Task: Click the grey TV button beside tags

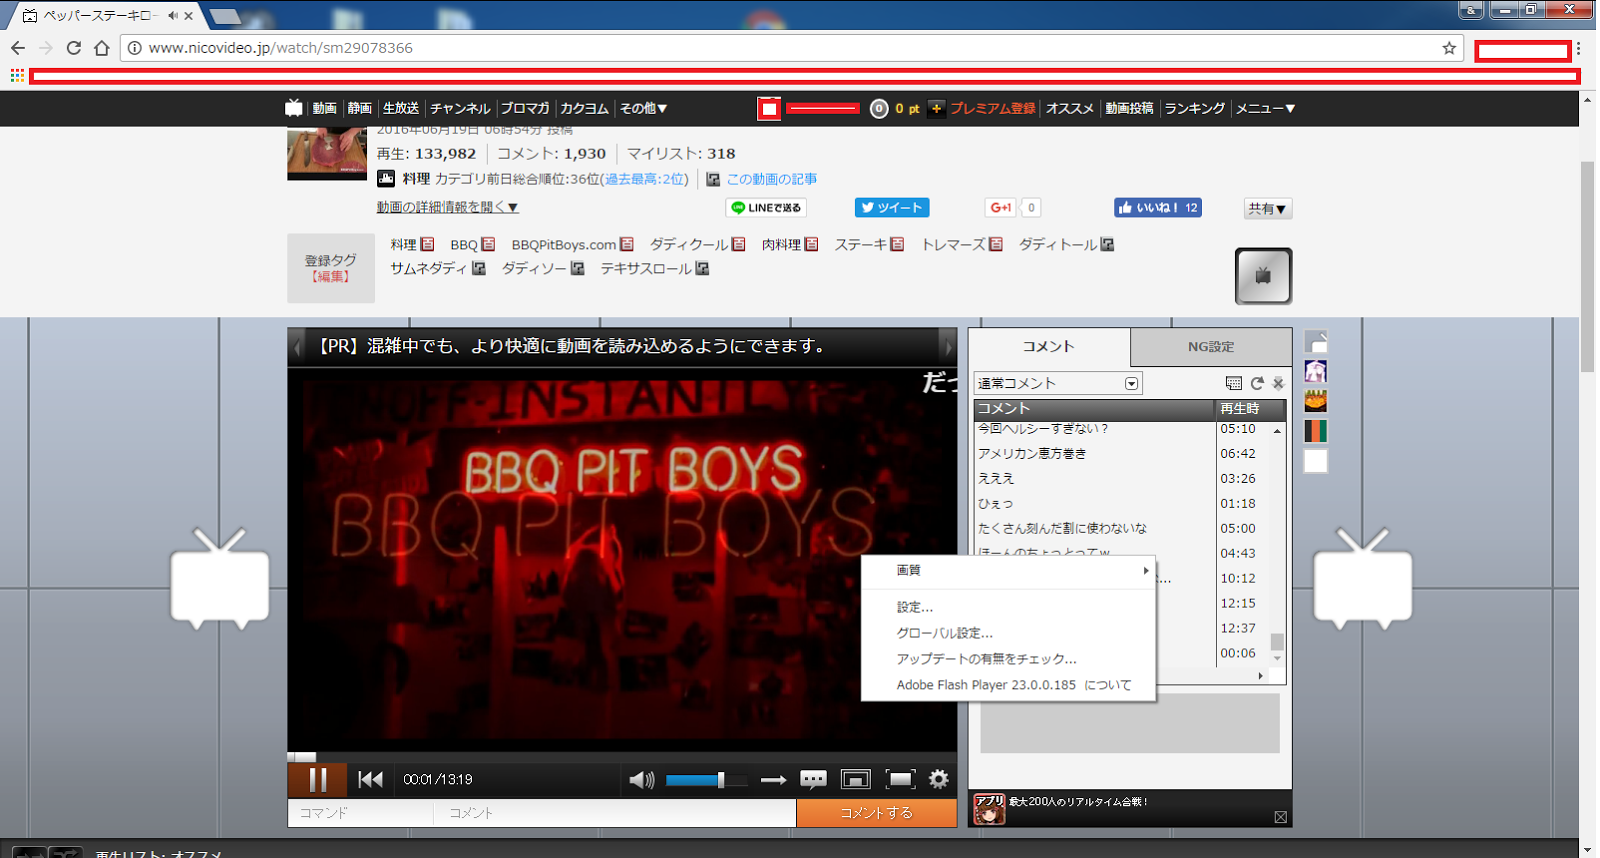Action: [1264, 276]
